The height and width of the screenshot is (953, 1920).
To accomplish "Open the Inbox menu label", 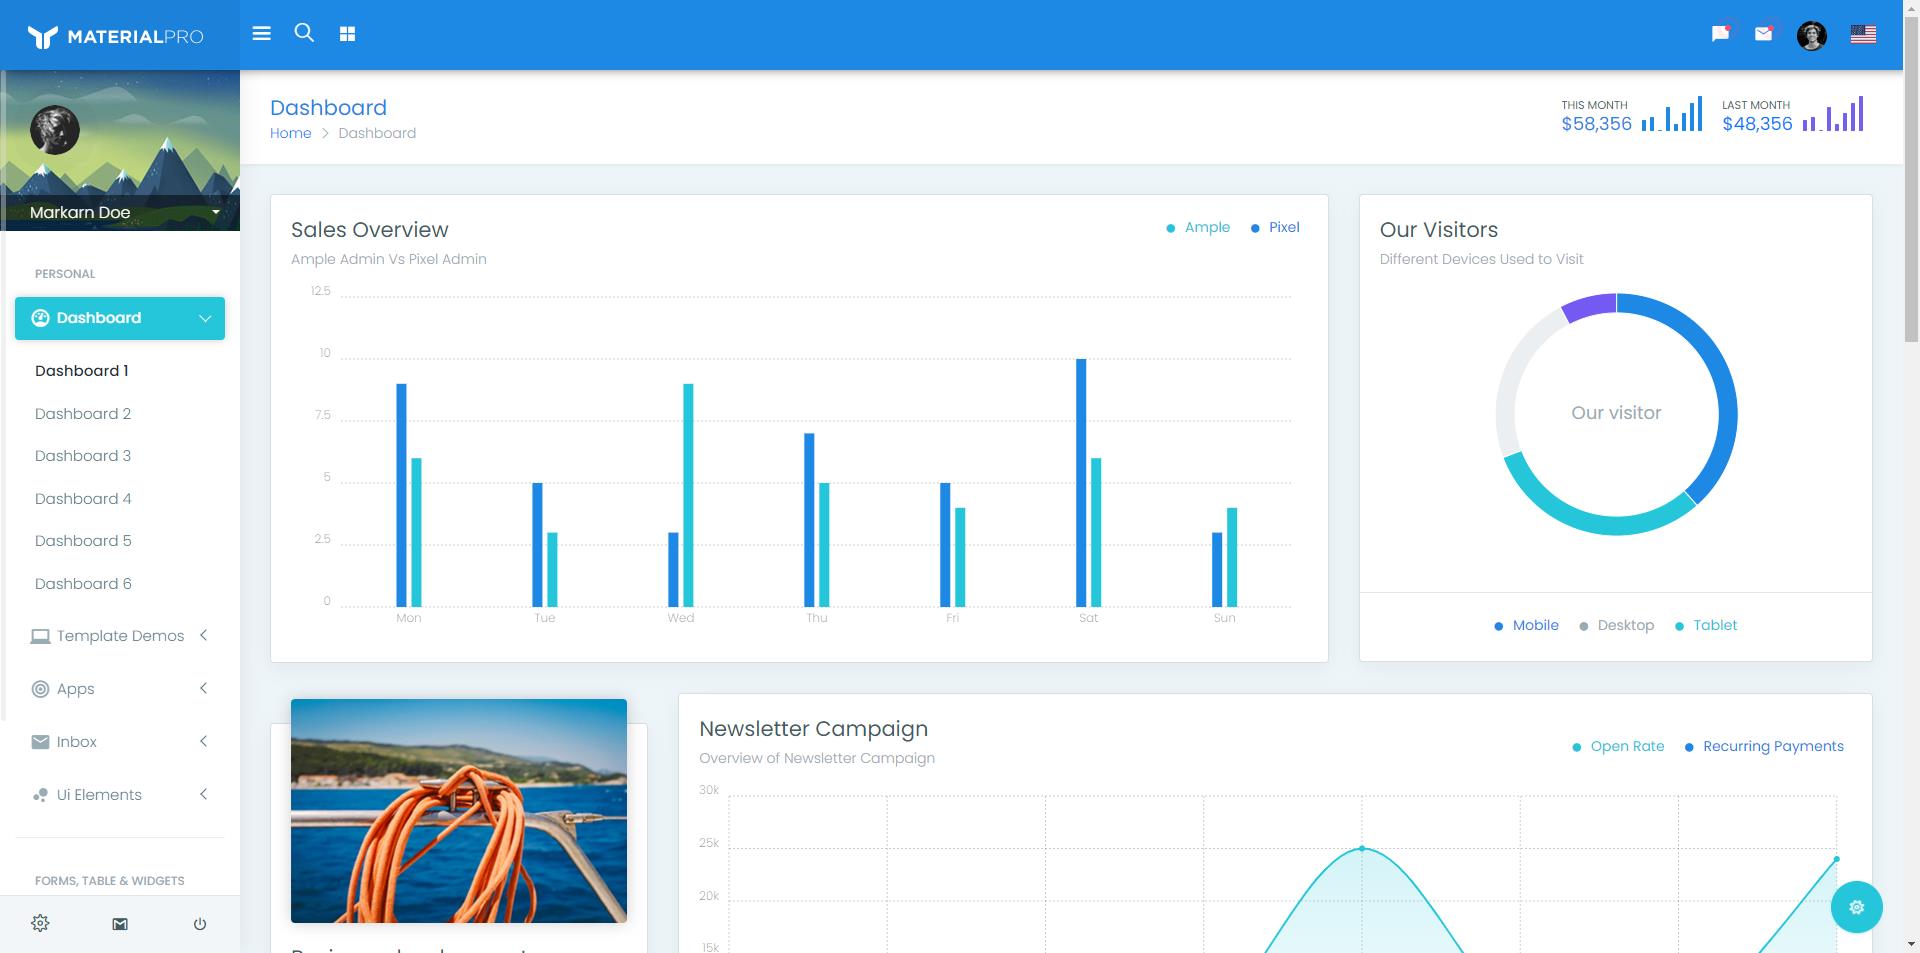I will [x=77, y=742].
